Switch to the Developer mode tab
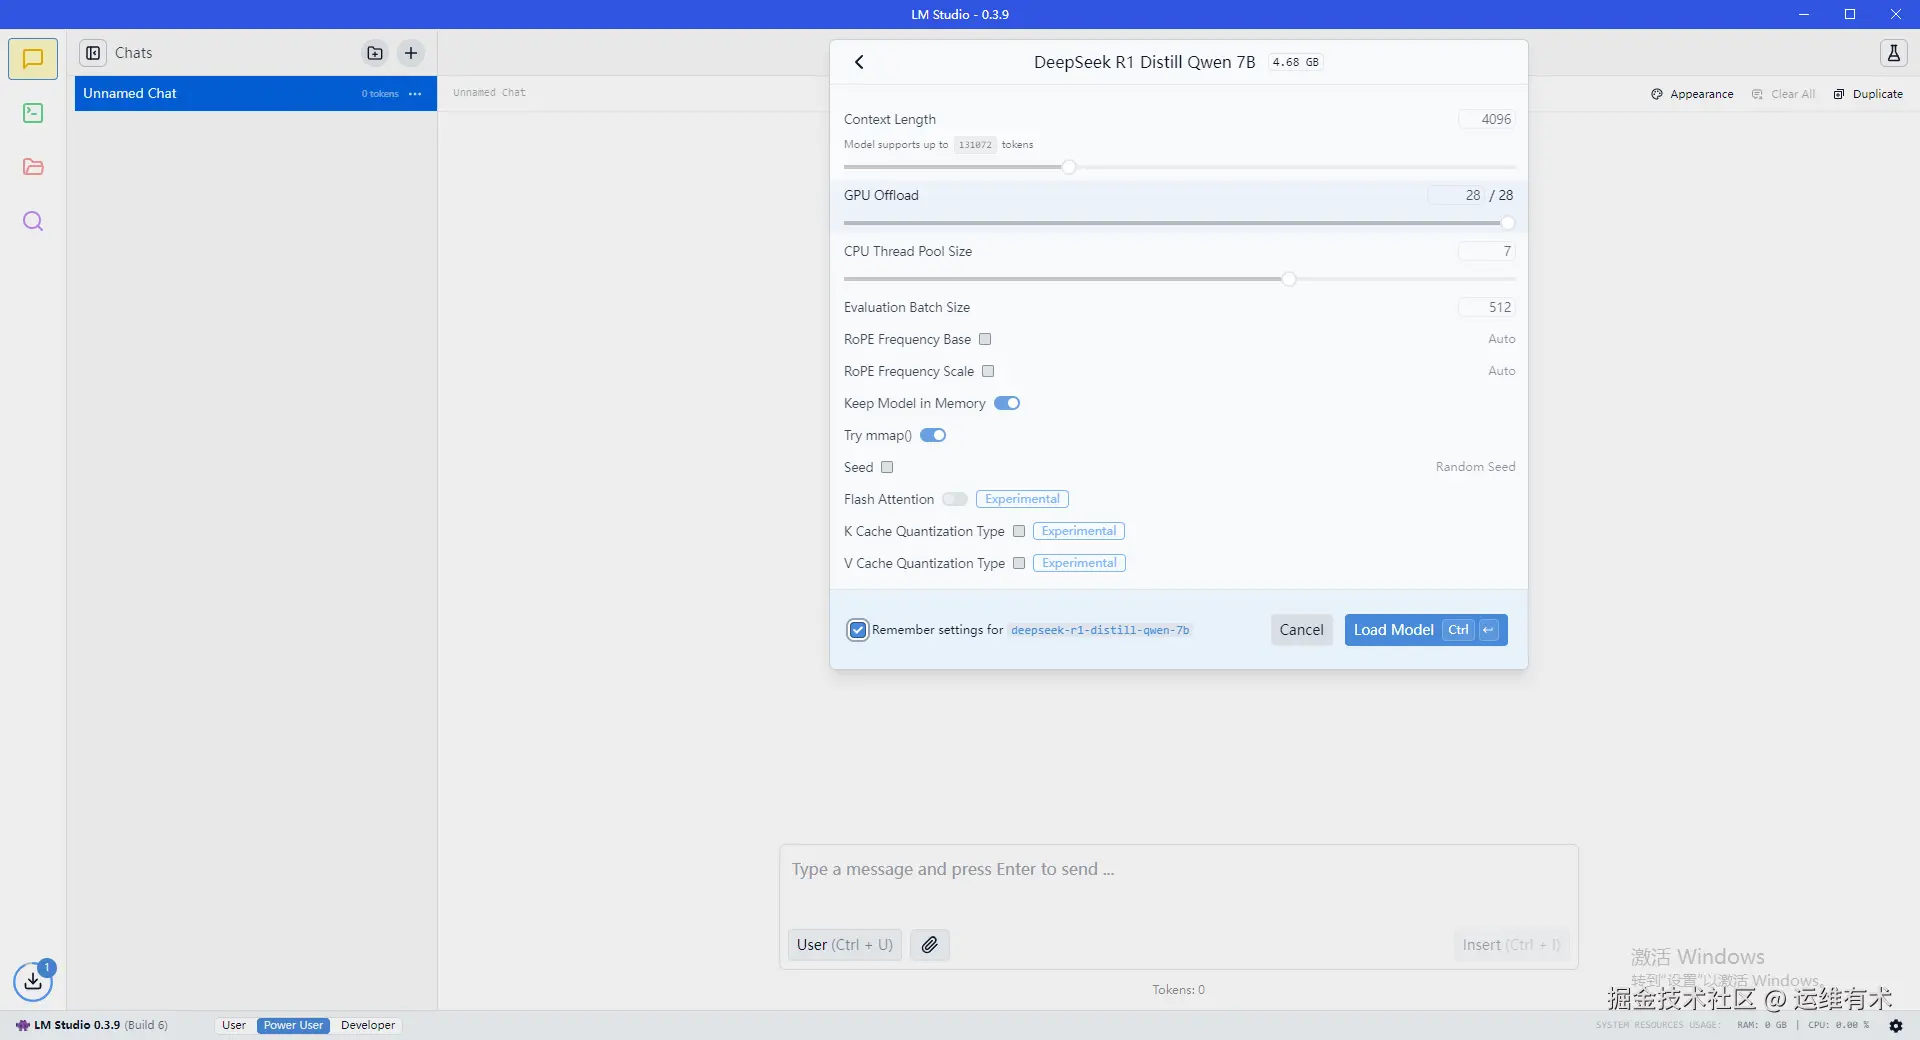Screen dimensions: 1920x1040 (x=367, y=1025)
